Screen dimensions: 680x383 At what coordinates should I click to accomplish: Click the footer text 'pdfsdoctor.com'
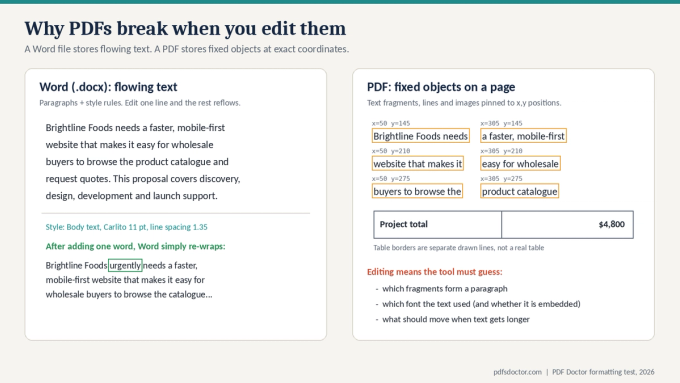(x=517, y=372)
